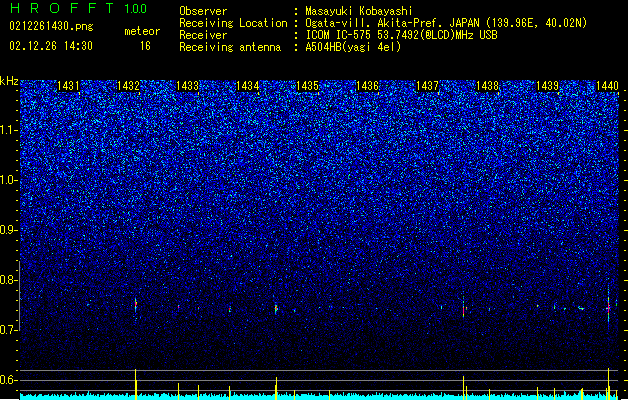The height and width of the screenshot is (400, 629).
Task: Click the Receiving Location field label
Action: 233,23
